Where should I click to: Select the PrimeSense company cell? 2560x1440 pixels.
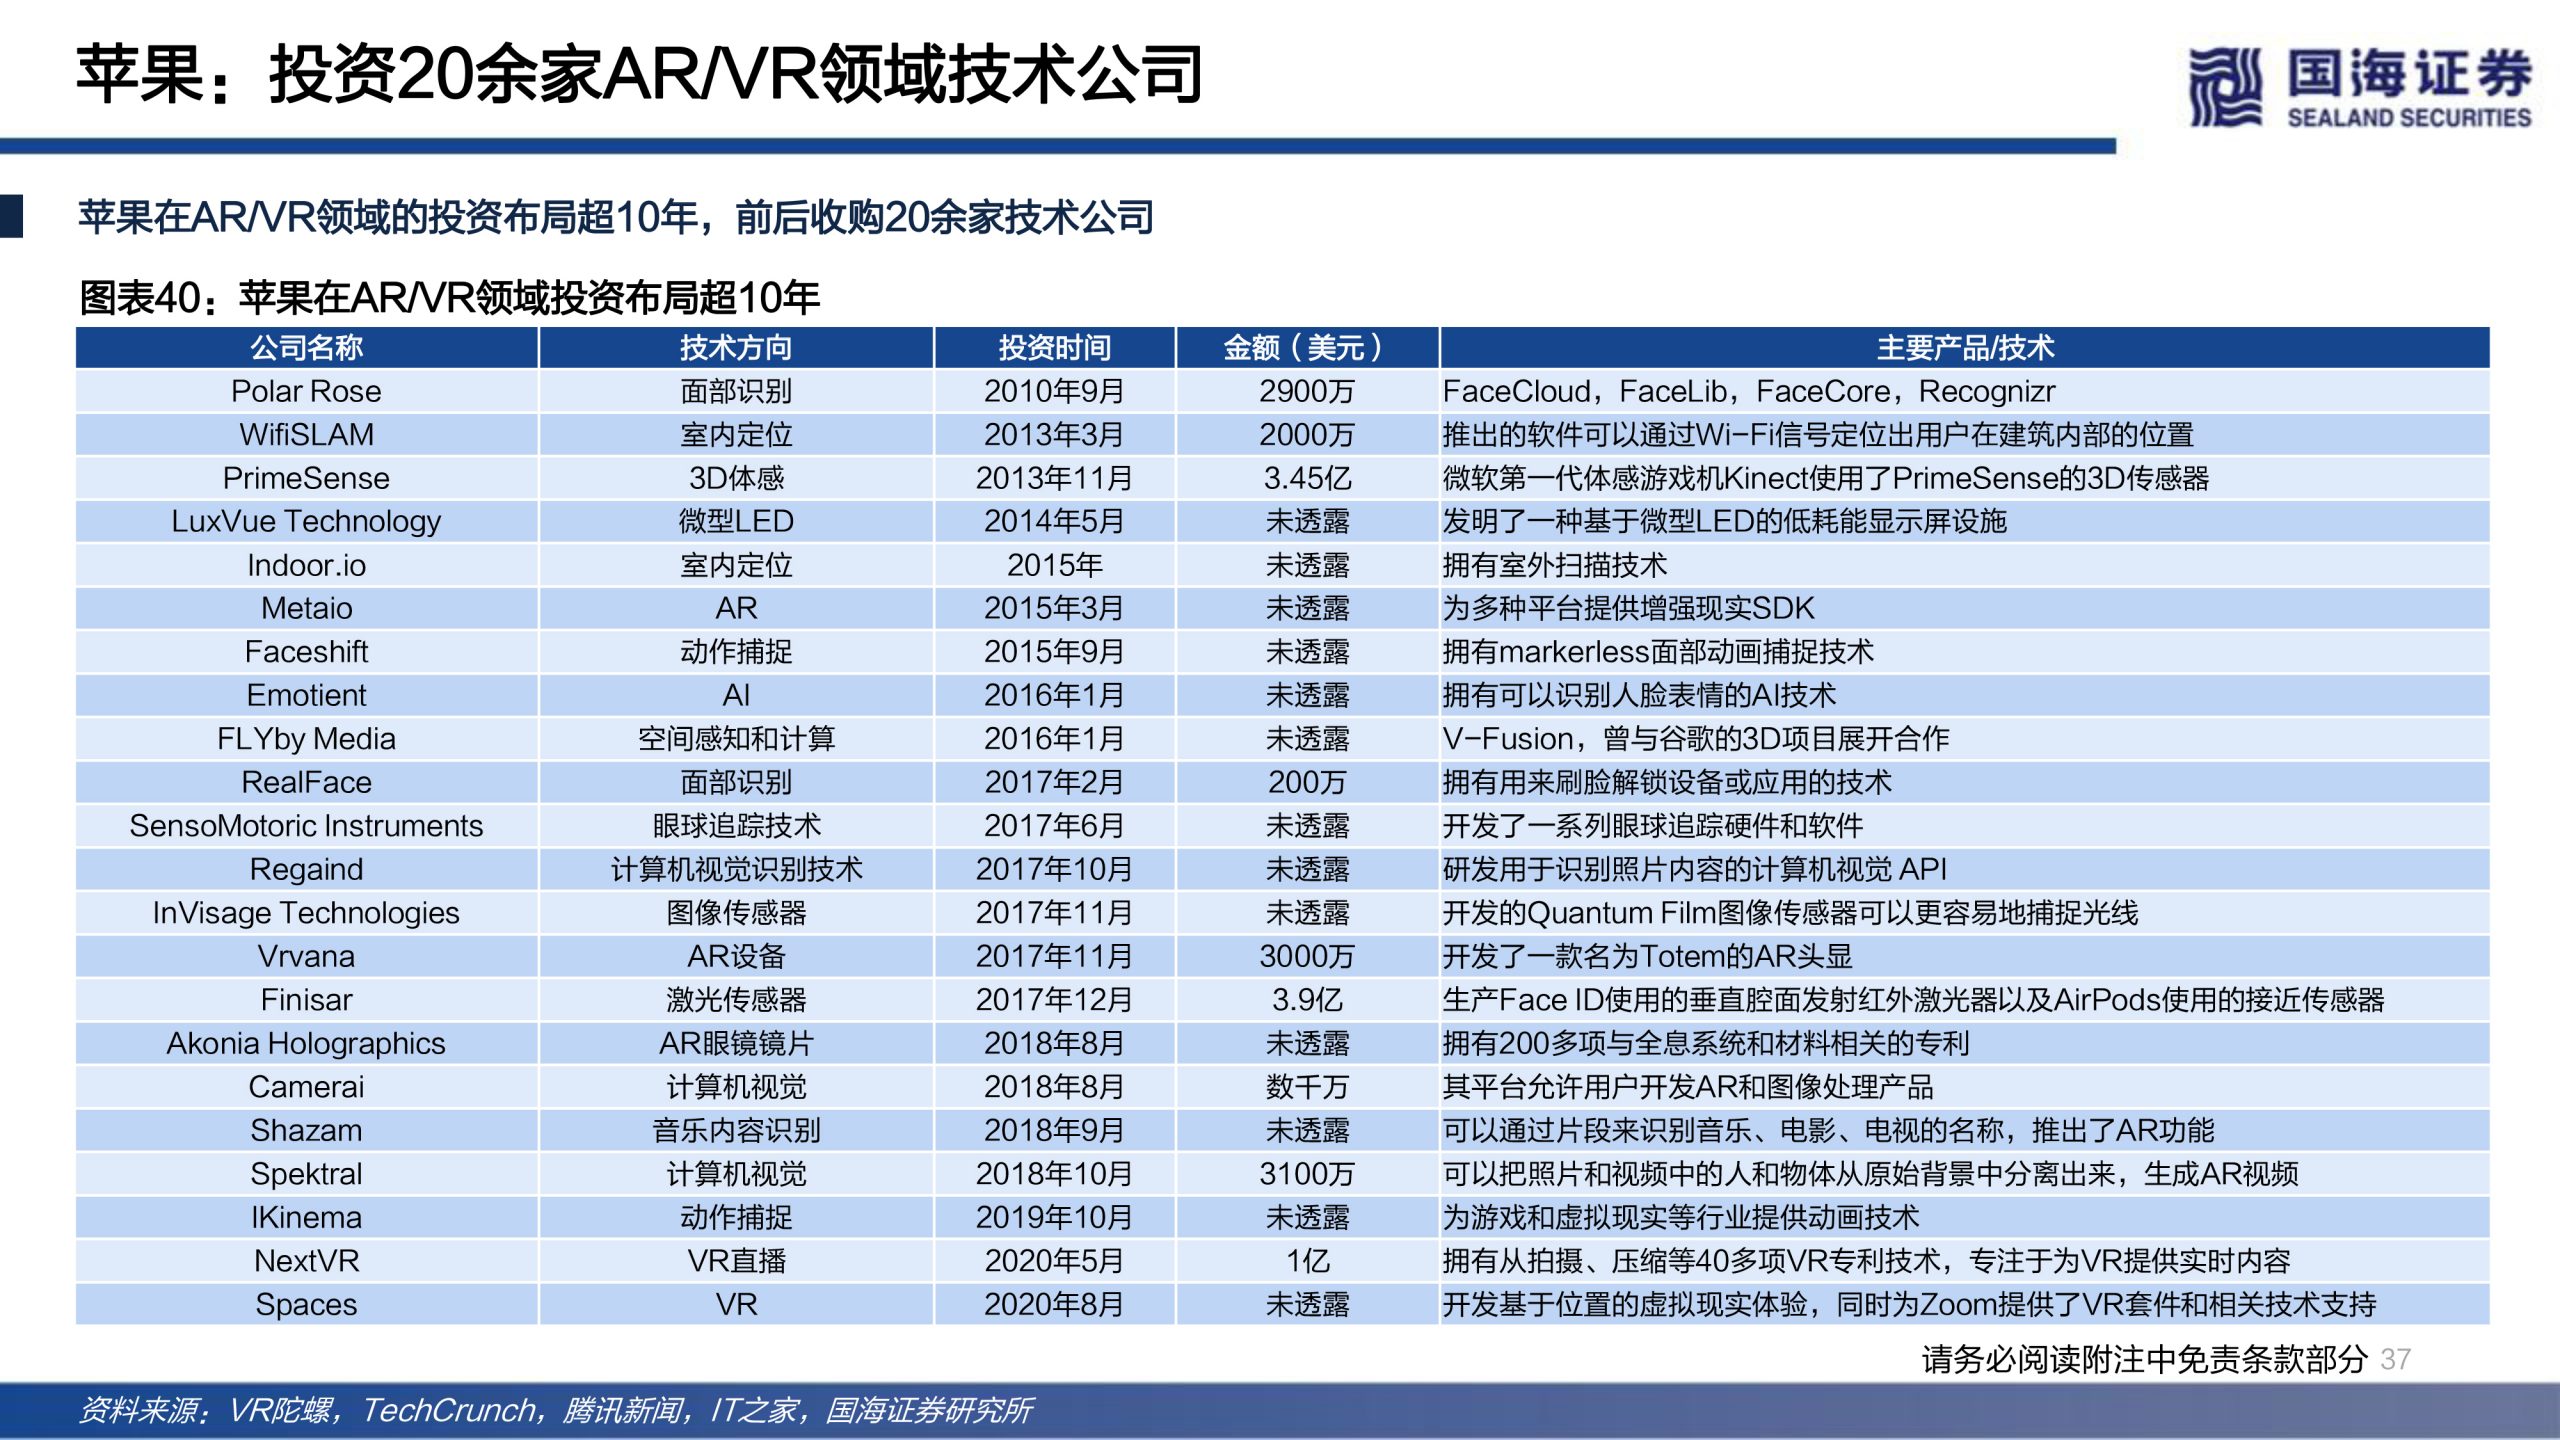(x=306, y=478)
